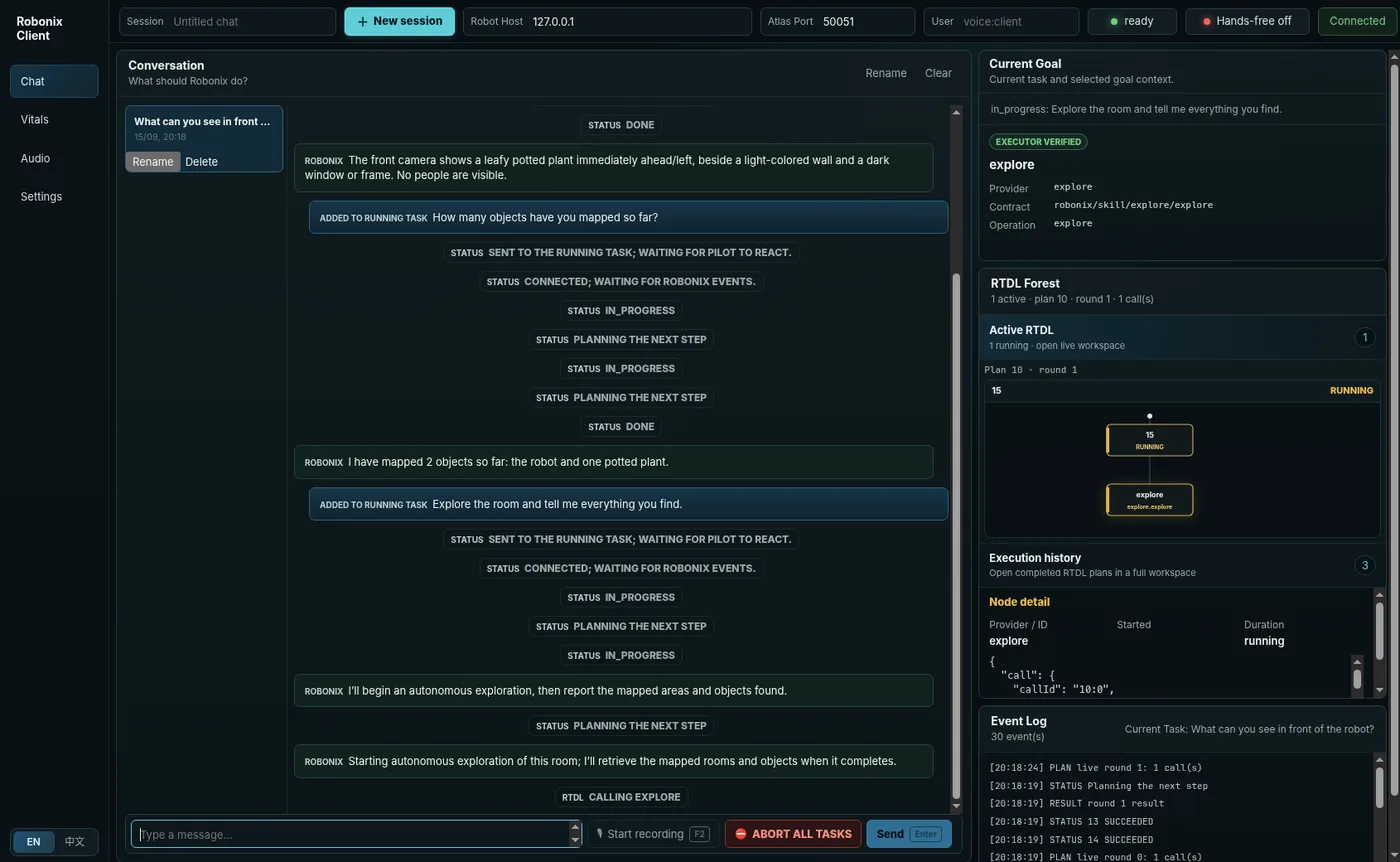Open the Settings section
The width and height of the screenshot is (1400, 862).
click(x=54, y=196)
